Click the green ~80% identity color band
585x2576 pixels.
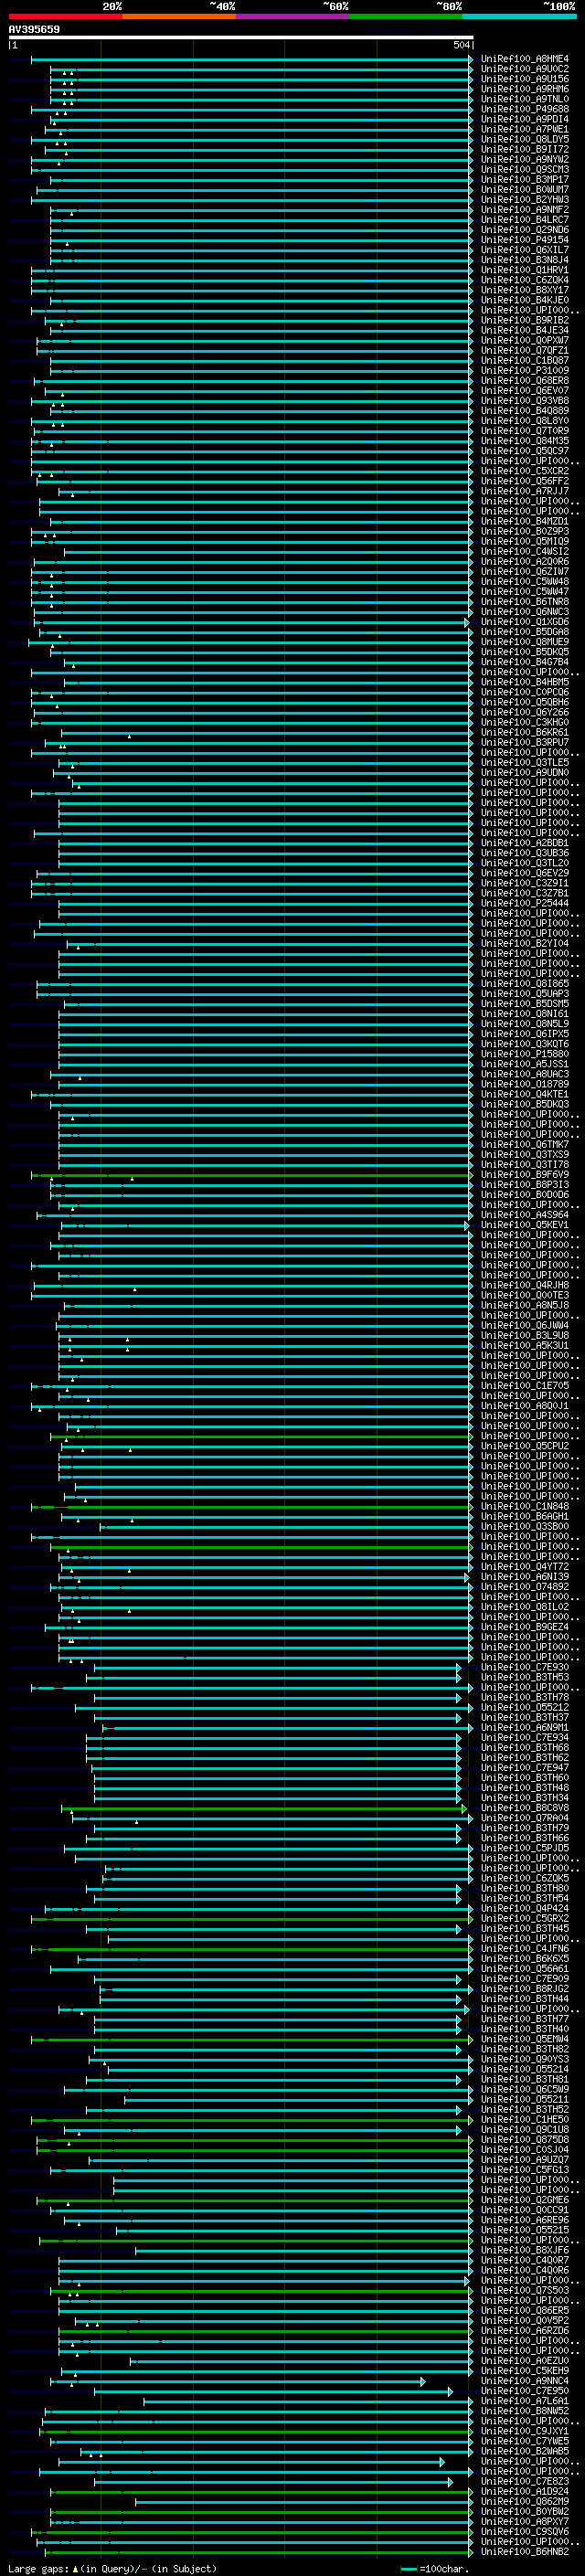[x=406, y=16]
